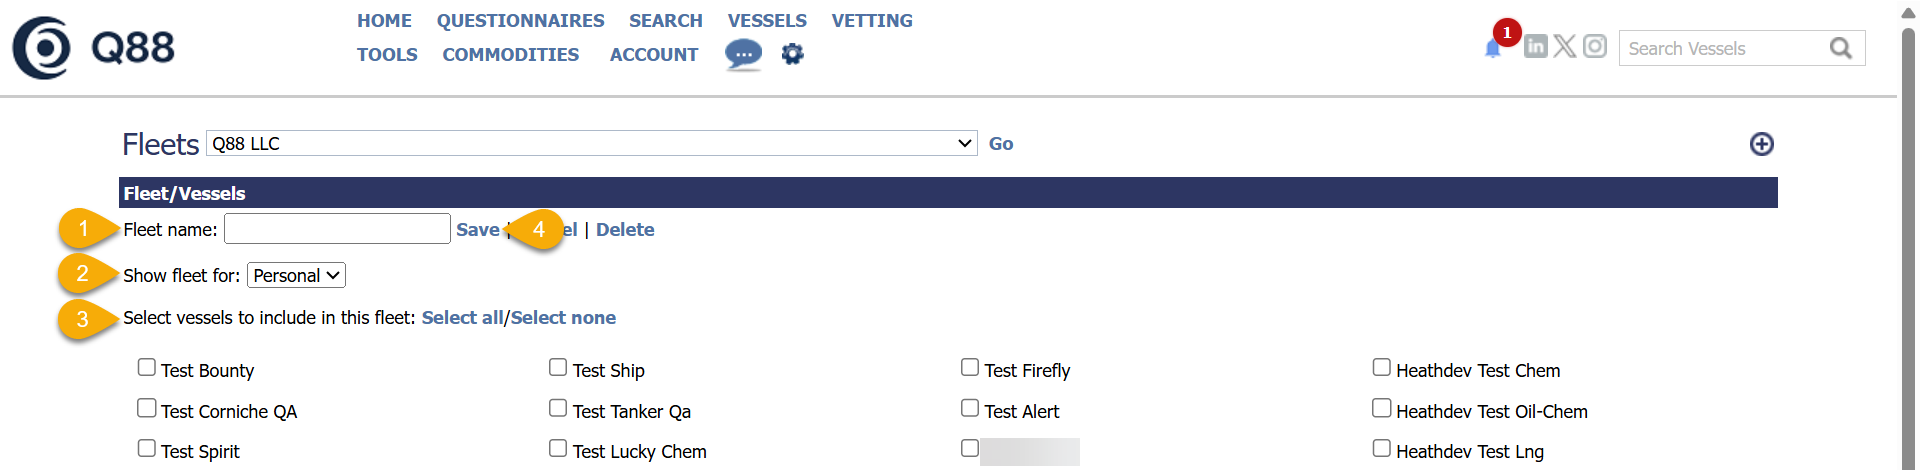Image resolution: width=1920 pixels, height=470 pixels.
Task: Open the Show fleet for dropdown
Action: (296, 275)
